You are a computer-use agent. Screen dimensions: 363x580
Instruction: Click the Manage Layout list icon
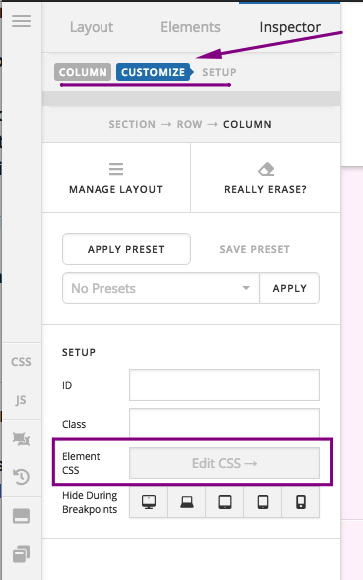coord(116,169)
